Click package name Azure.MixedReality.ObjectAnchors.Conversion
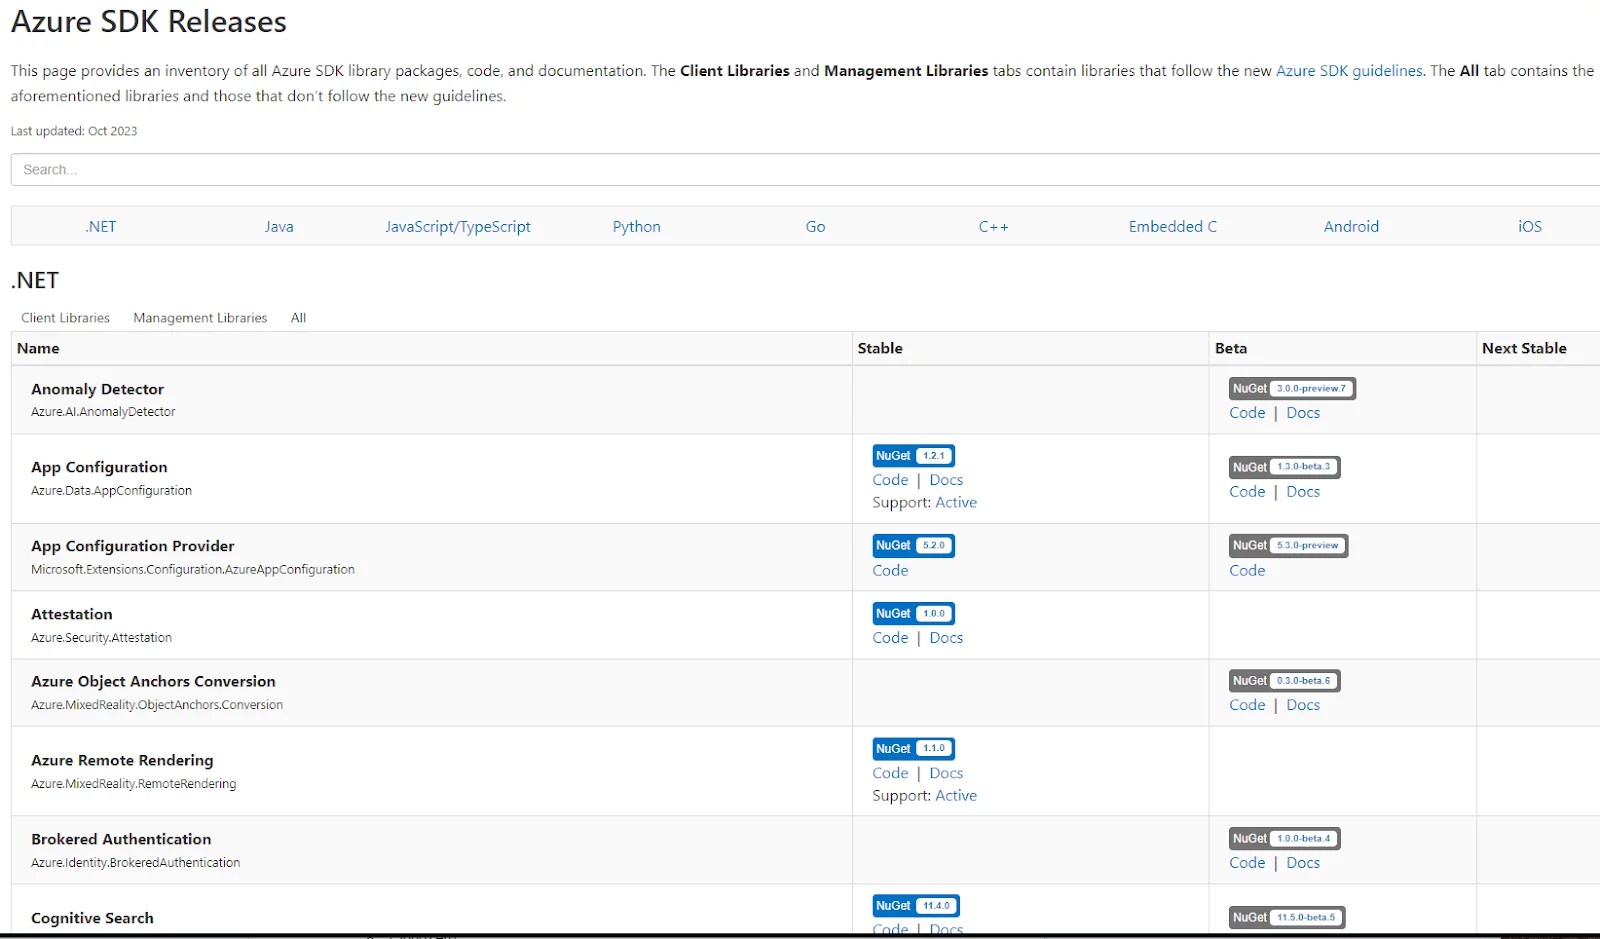 pyautogui.click(x=157, y=705)
